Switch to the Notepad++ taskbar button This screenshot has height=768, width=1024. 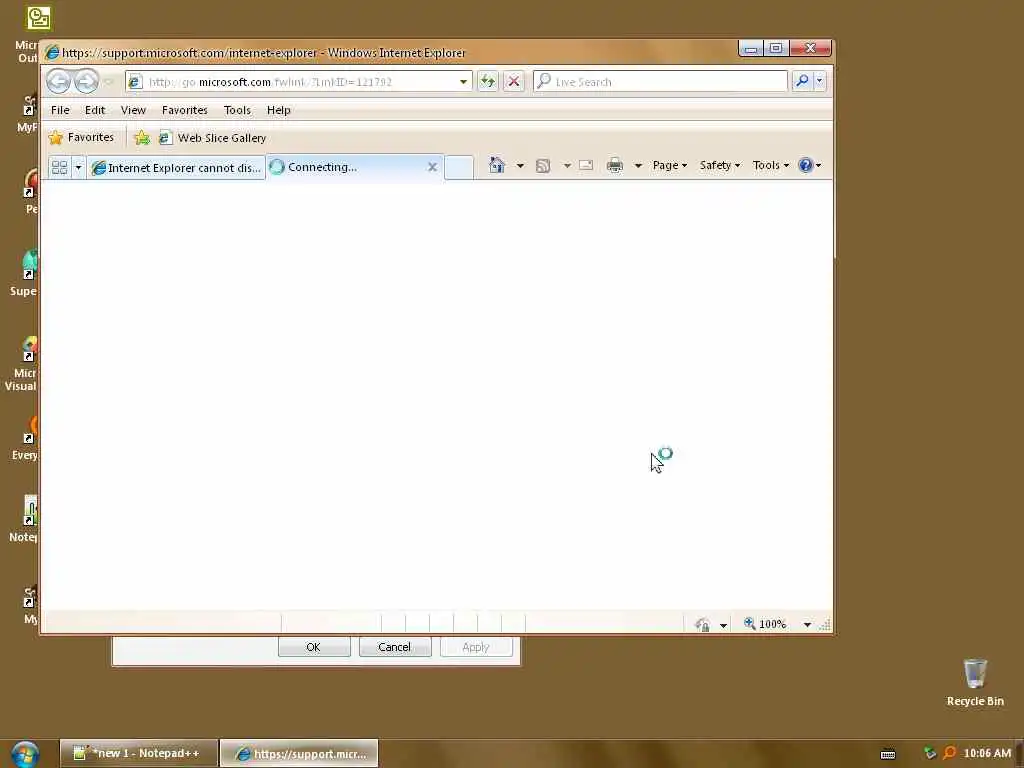138,754
